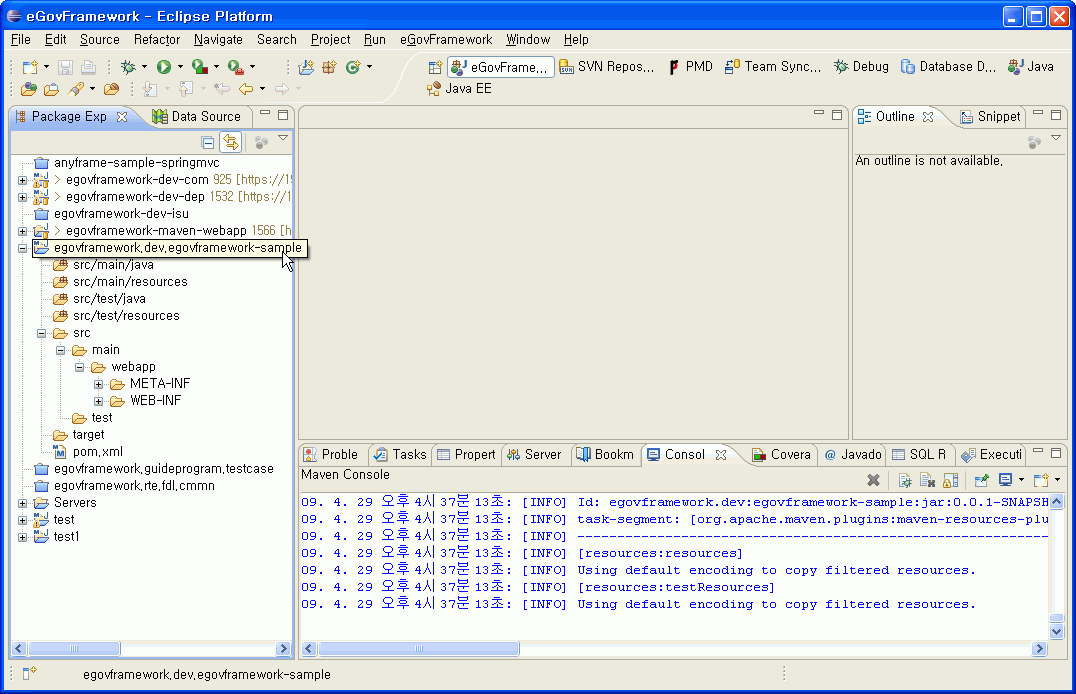Expand the META-INF folder node
Image resolution: width=1076 pixels, height=694 pixels.
coord(99,384)
